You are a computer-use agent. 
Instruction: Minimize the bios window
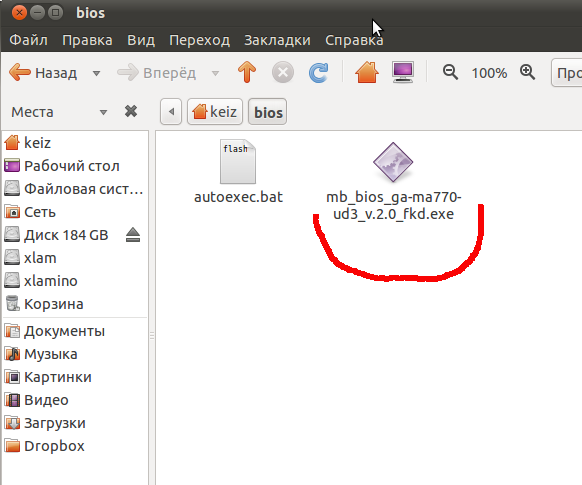(37, 13)
